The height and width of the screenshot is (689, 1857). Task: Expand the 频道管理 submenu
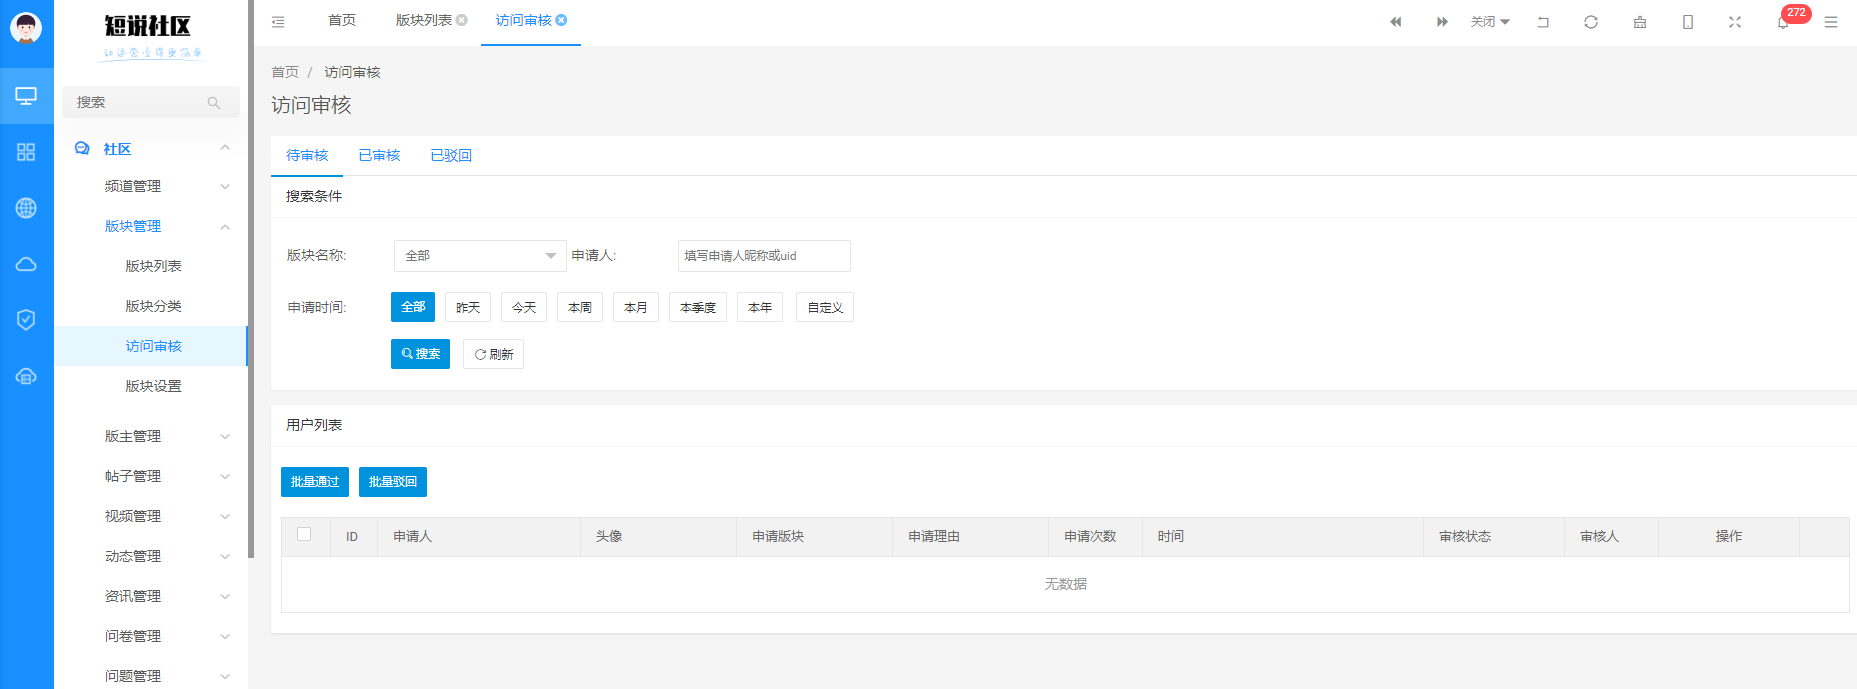pos(225,186)
